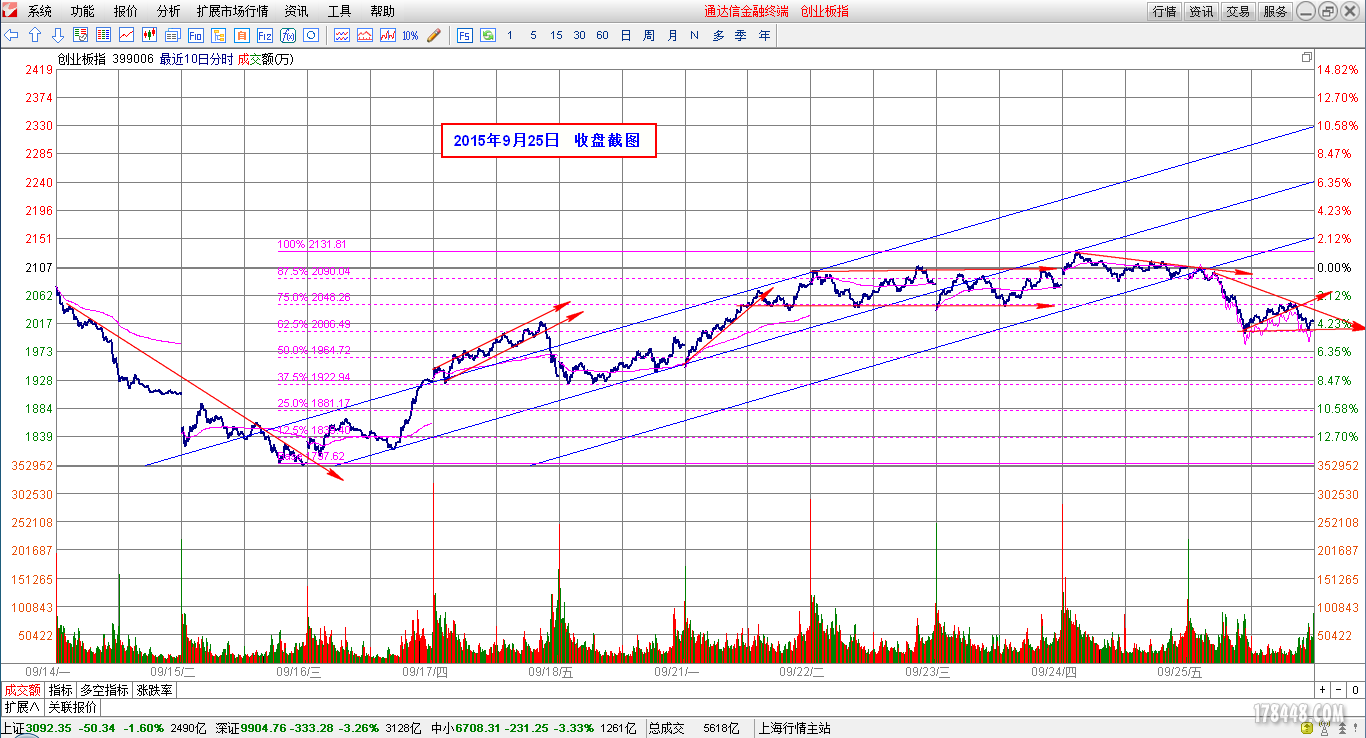Viewport: 1366px width, 738px height.
Task: Open the 帮助 menu
Action: tap(382, 11)
